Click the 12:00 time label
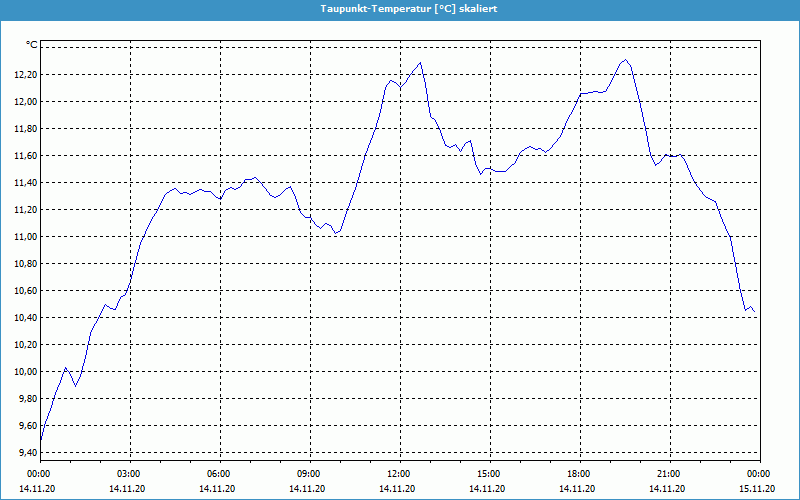The width and height of the screenshot is (800, 500). click(398, 473)
